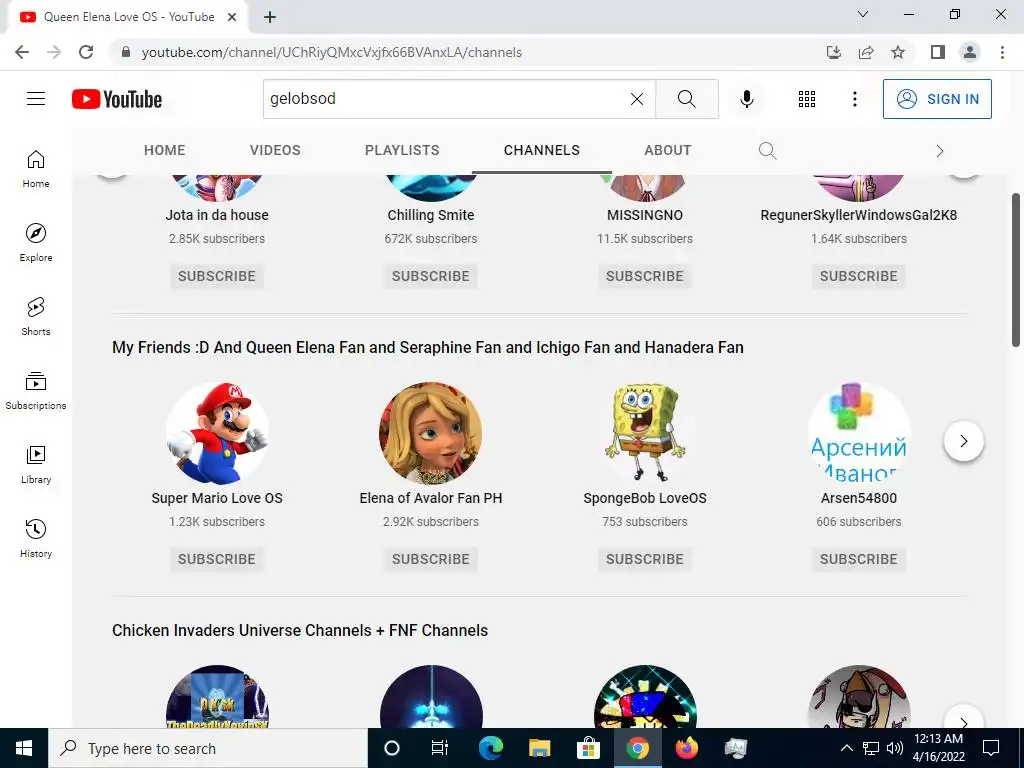Open the notification center icon

(991, 748)
